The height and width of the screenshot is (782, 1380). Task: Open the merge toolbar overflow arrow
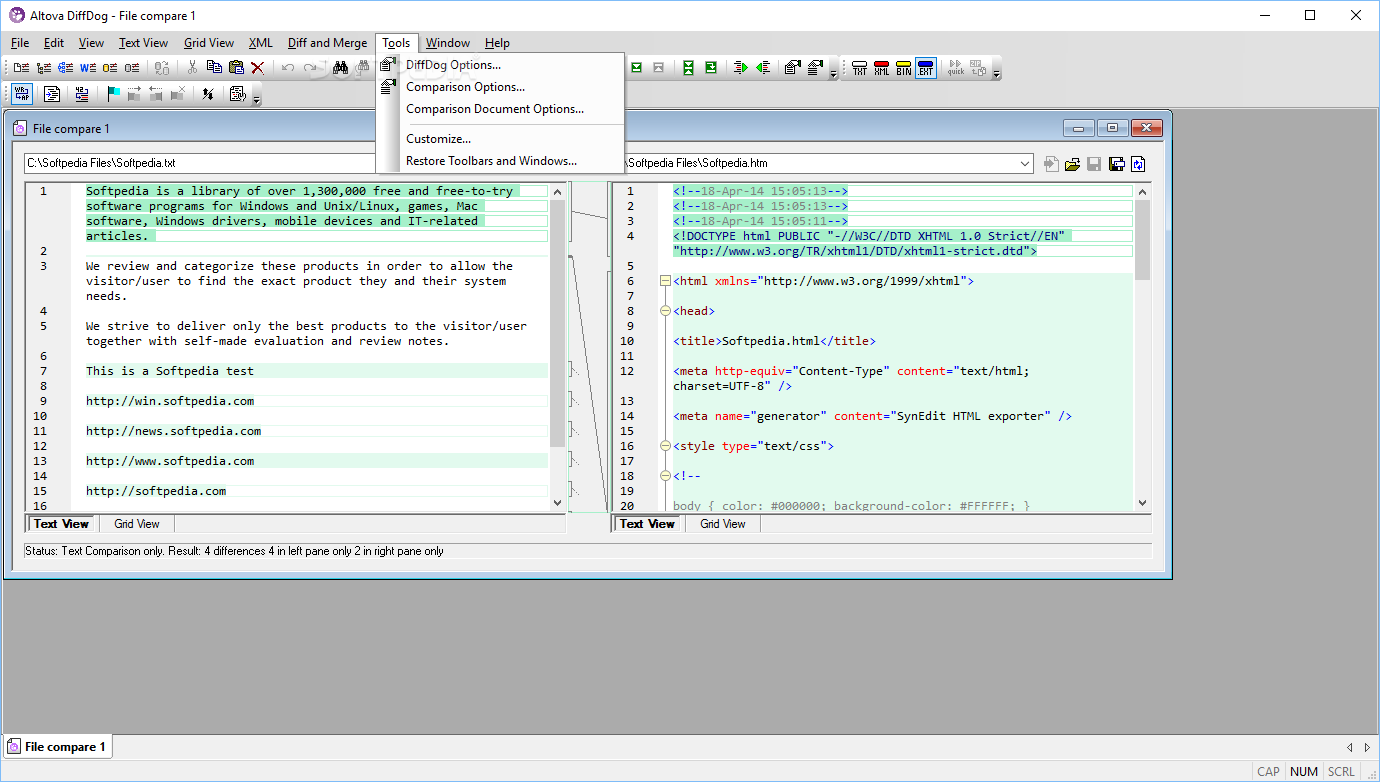833,72
